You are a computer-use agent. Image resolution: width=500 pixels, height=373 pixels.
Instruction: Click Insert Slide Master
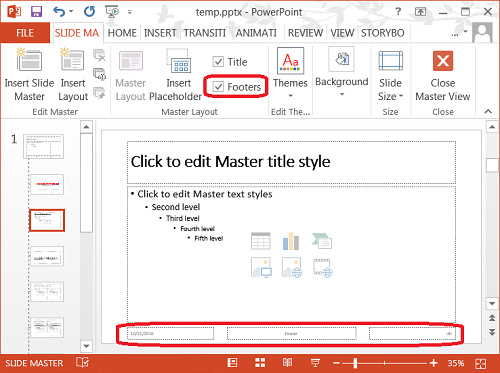point(29,75)
